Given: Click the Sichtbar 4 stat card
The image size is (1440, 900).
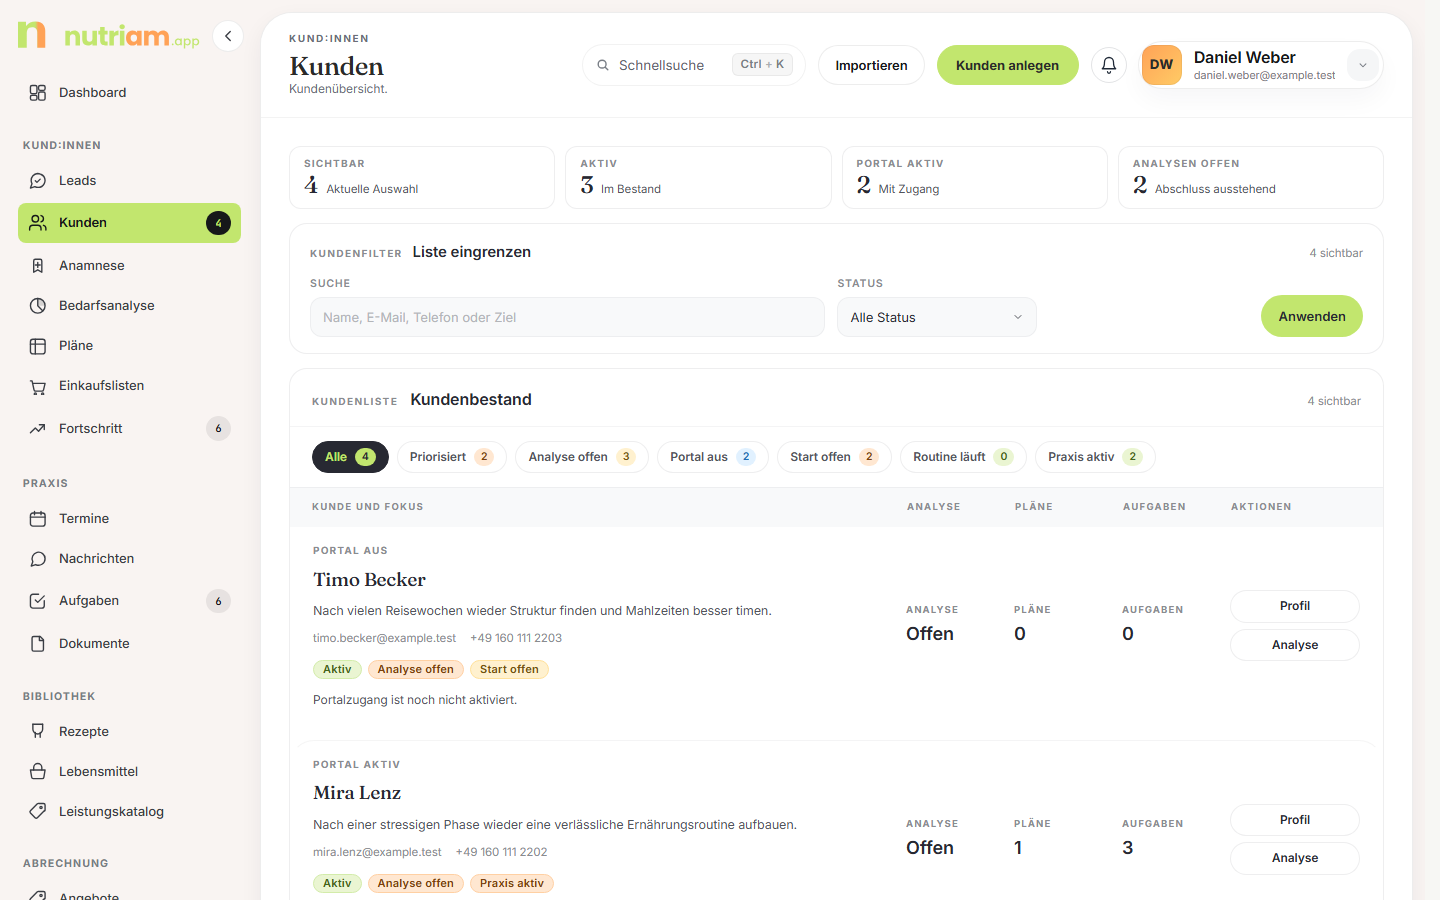Looking at the screenshot, I should click(x=422, y=178).
